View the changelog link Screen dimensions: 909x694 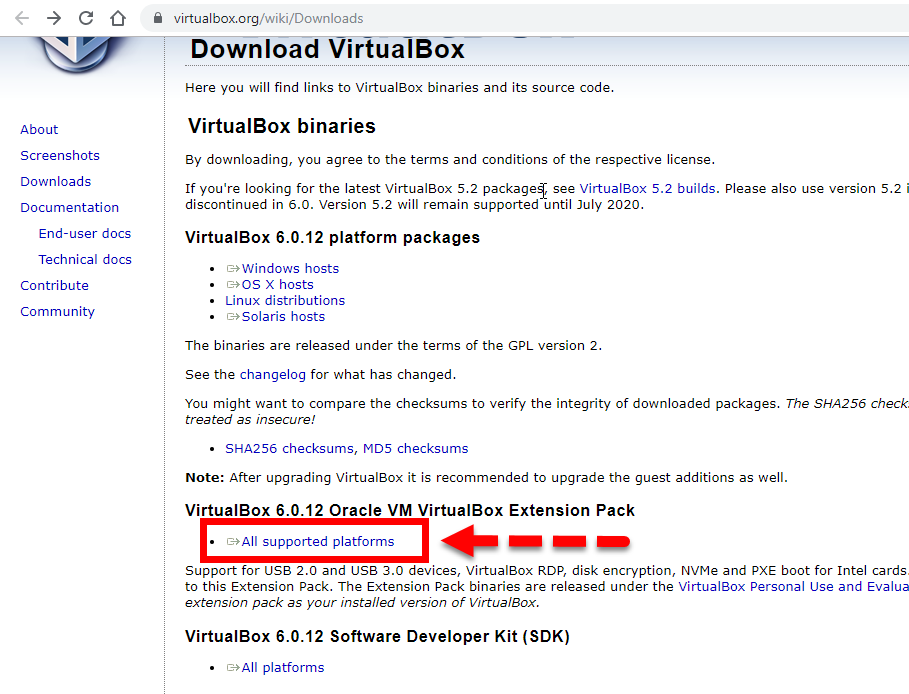pyautogui.click(x=272, y=374)
